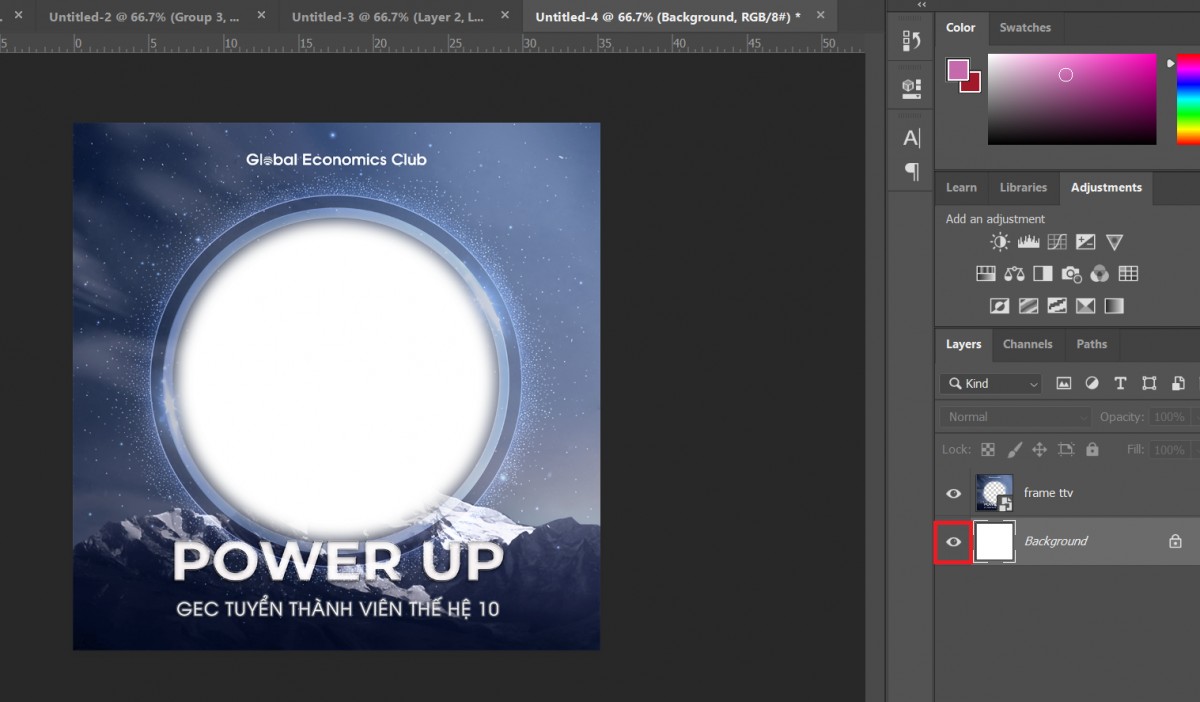The height and width of the screenshot is (702, 1200).
Task: Filter layers by type (T) icon
Action: click(x=1120, y=383)
